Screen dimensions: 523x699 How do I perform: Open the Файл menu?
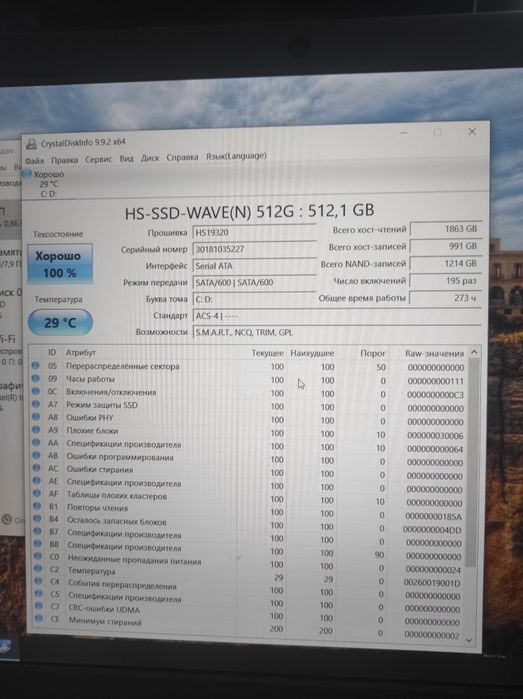(x=34, y=160)
